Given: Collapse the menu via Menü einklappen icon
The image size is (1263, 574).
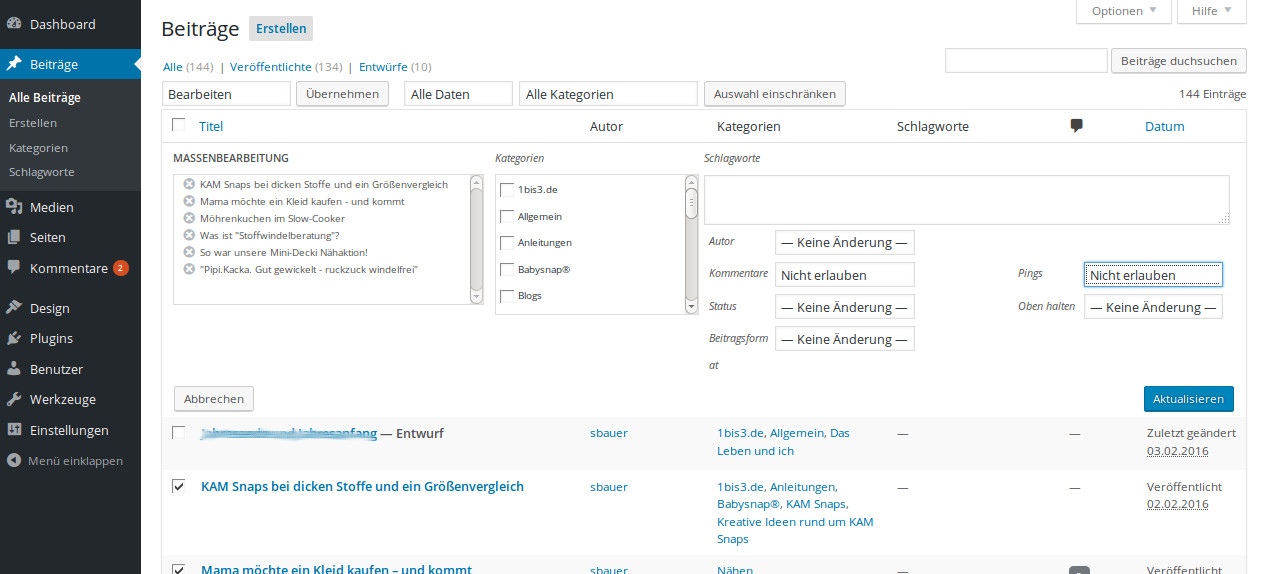Looking at the screenshot, I should [x=14, y=461].
